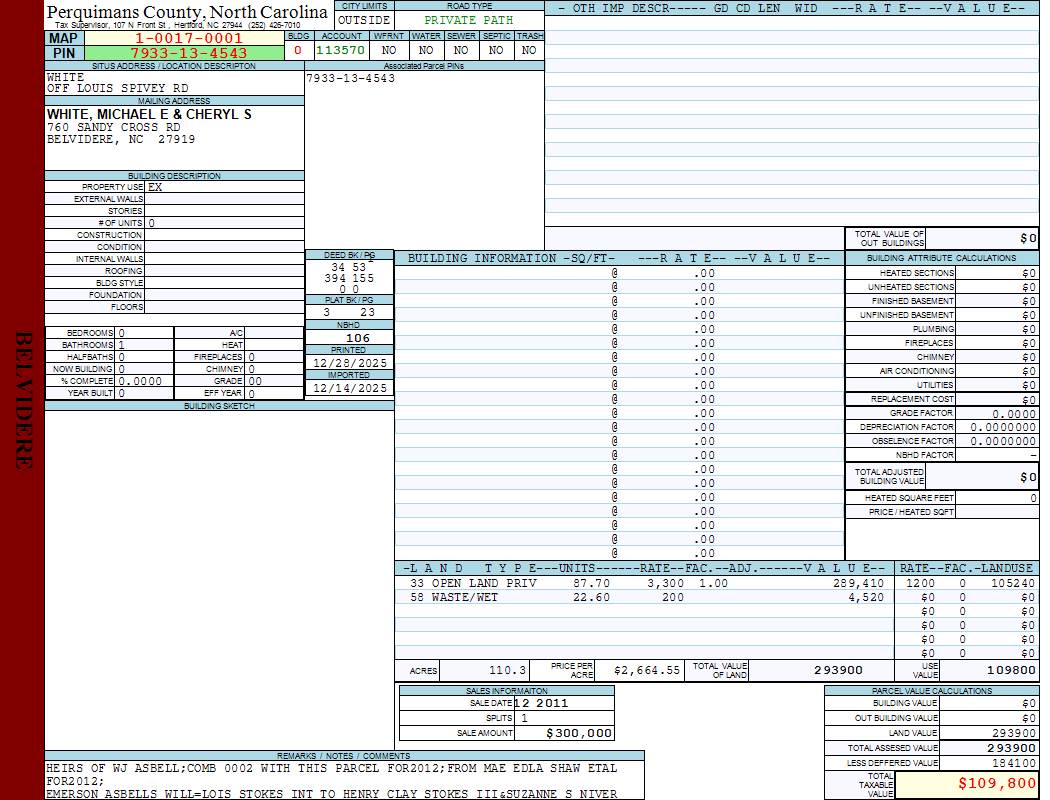
Task: Click the account number 113570
Action: point(340,50)
